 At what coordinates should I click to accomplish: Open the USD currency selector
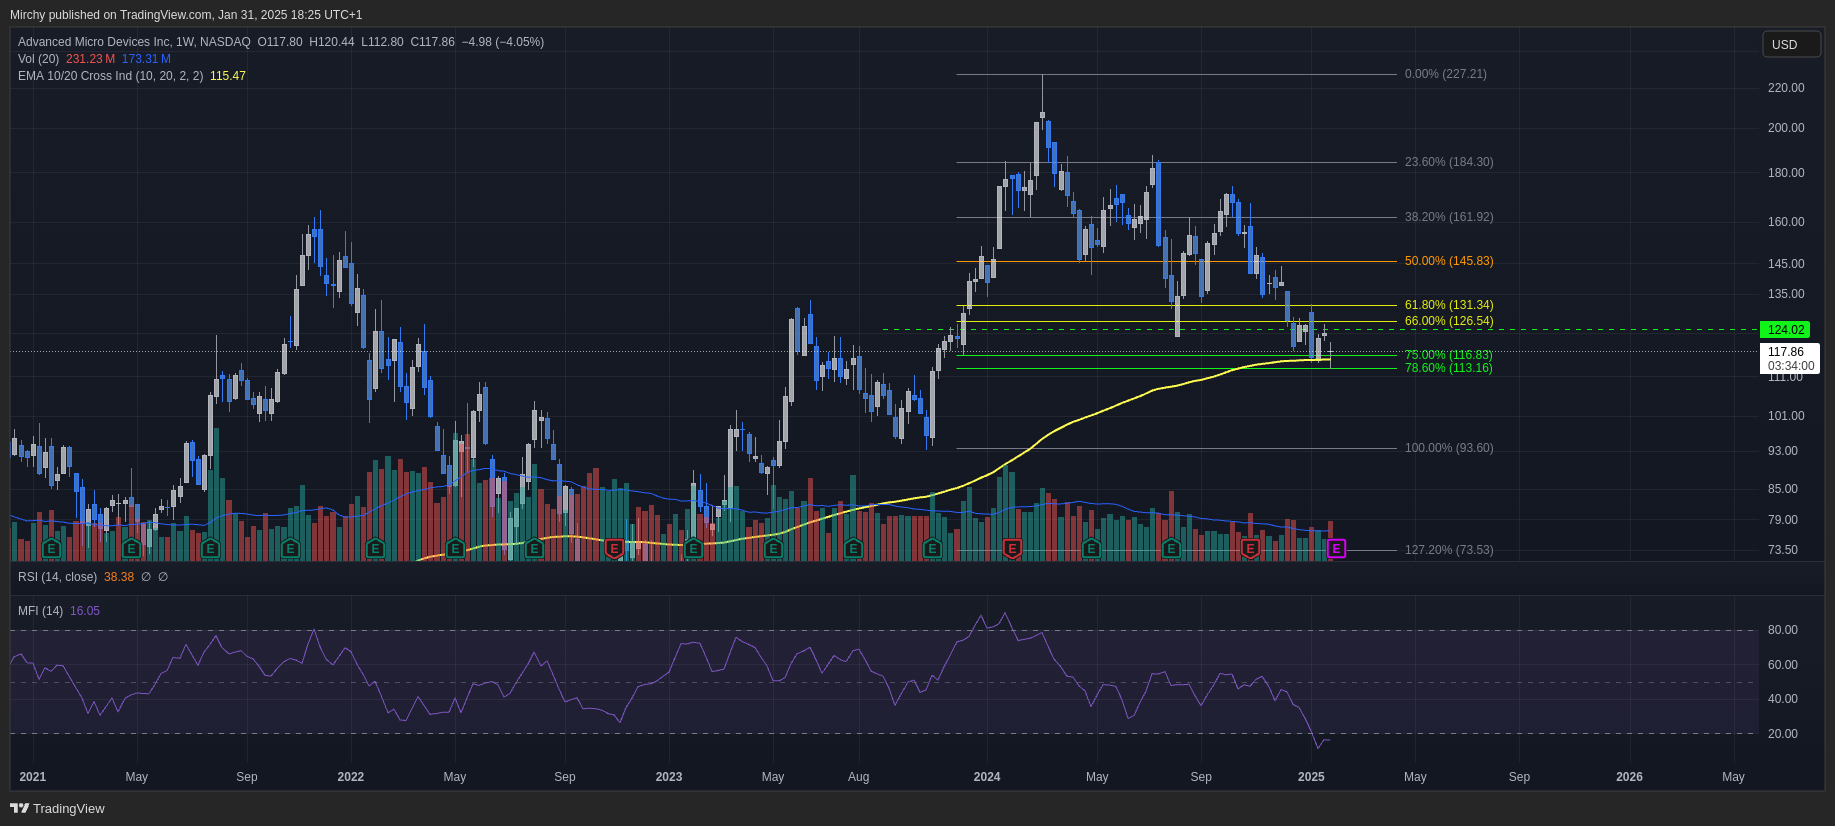1790,45
